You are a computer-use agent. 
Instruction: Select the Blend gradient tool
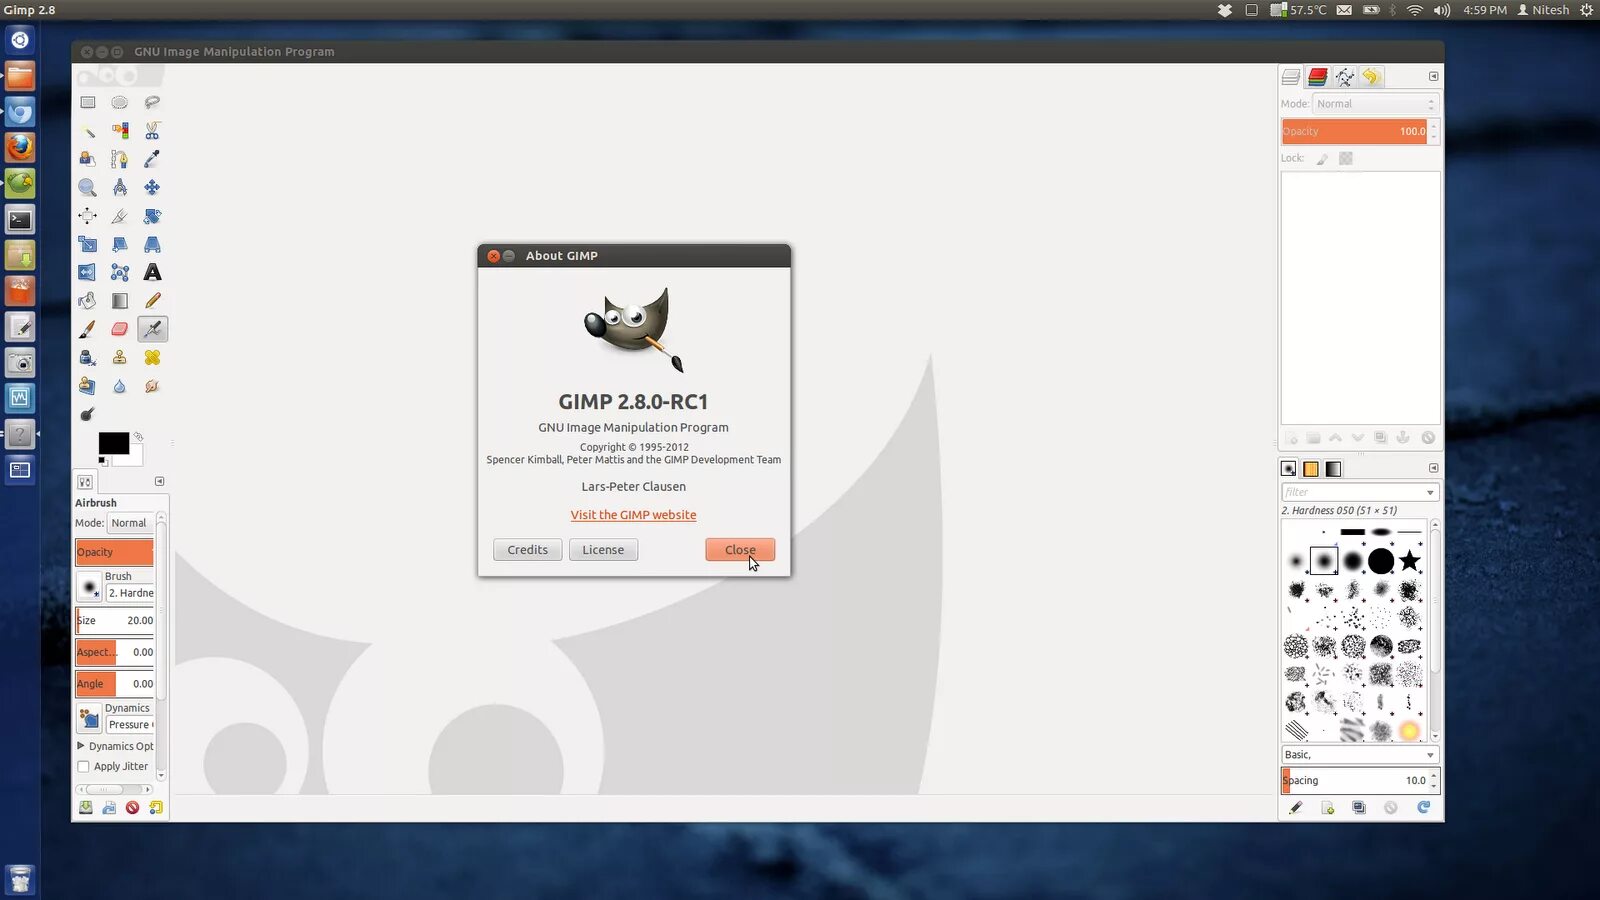point(120,300)
